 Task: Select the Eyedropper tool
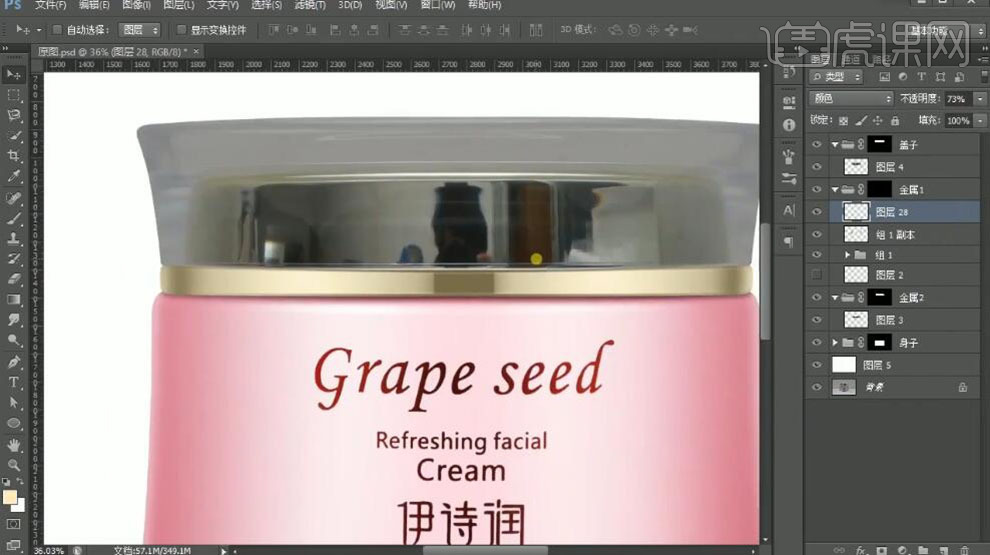click(13, 177)
